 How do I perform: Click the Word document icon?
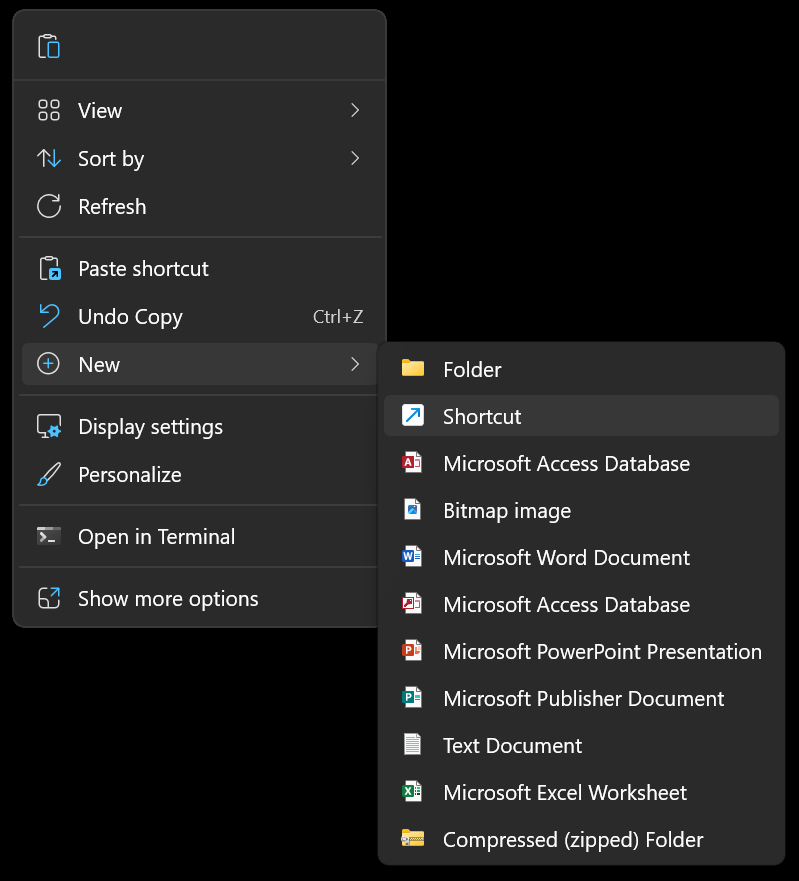click(x=412, y=558)
